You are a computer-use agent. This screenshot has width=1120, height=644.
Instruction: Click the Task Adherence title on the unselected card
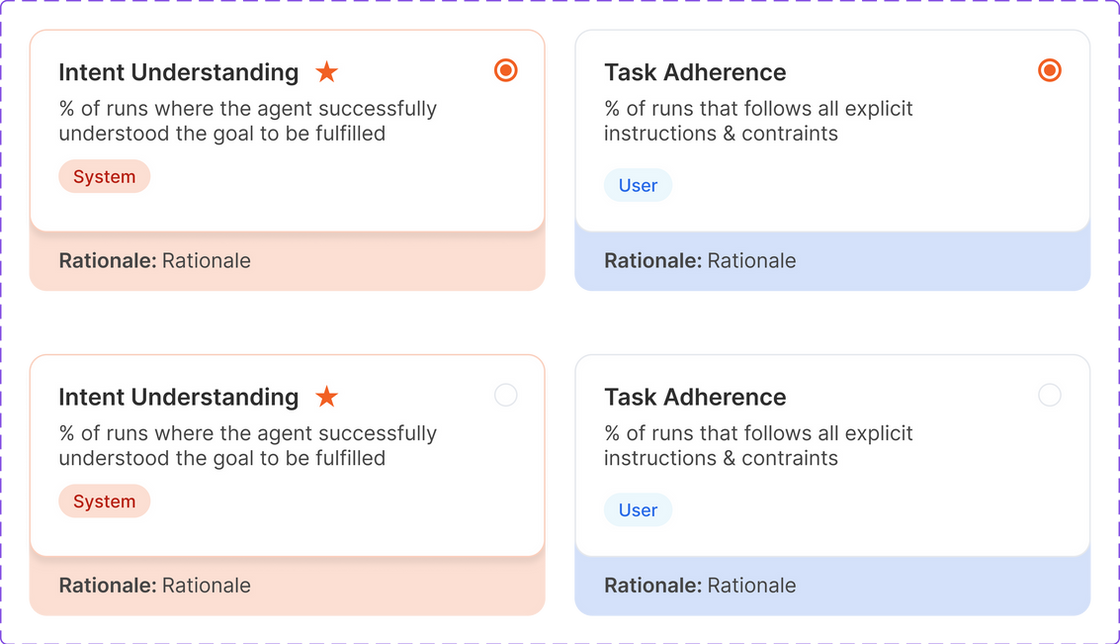tap(695, 397)
